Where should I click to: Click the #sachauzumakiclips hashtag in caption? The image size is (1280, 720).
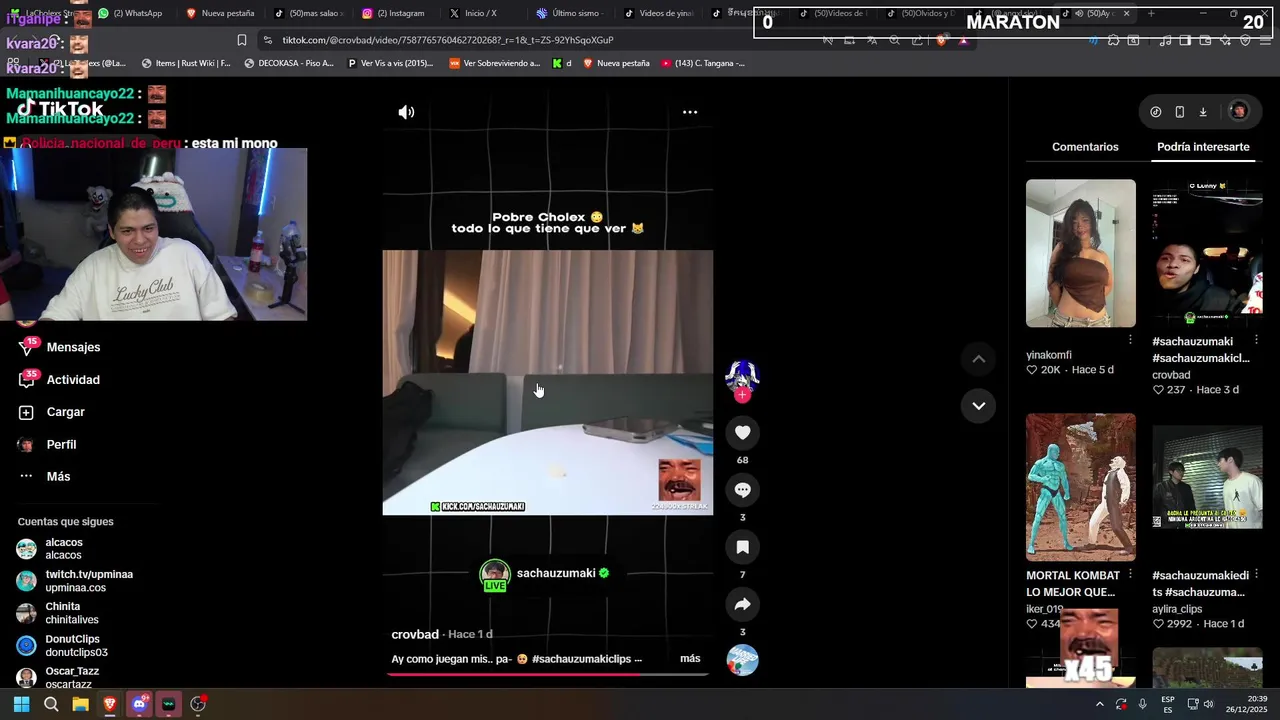pos(582,659)
